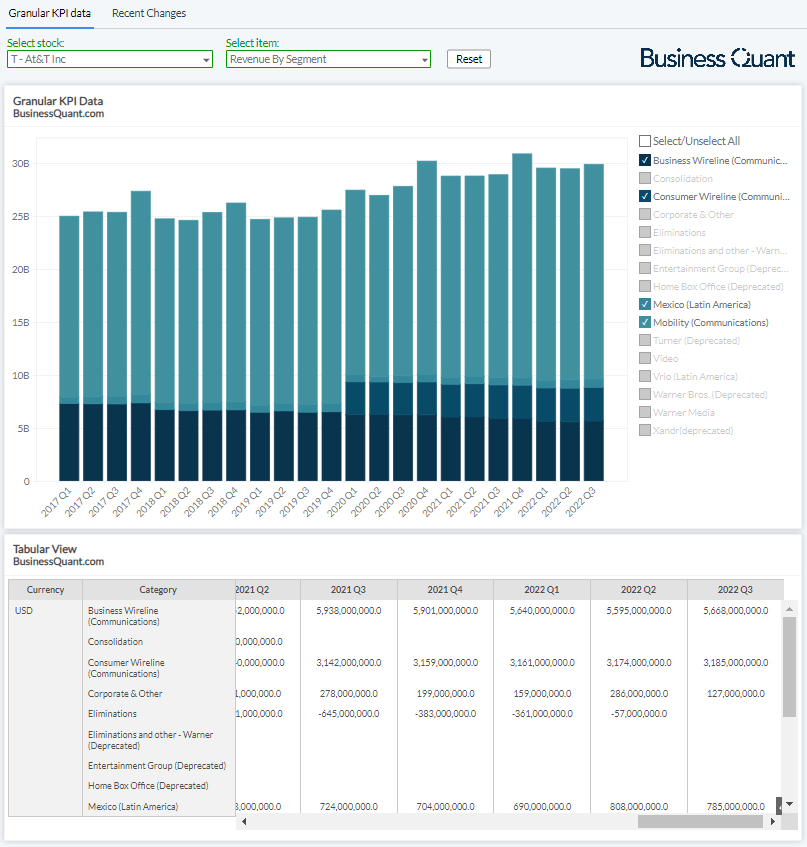Tick Eliminations and other - Warner checkbox
Screen dimensions: 807x847
click(x=644, y=250)
